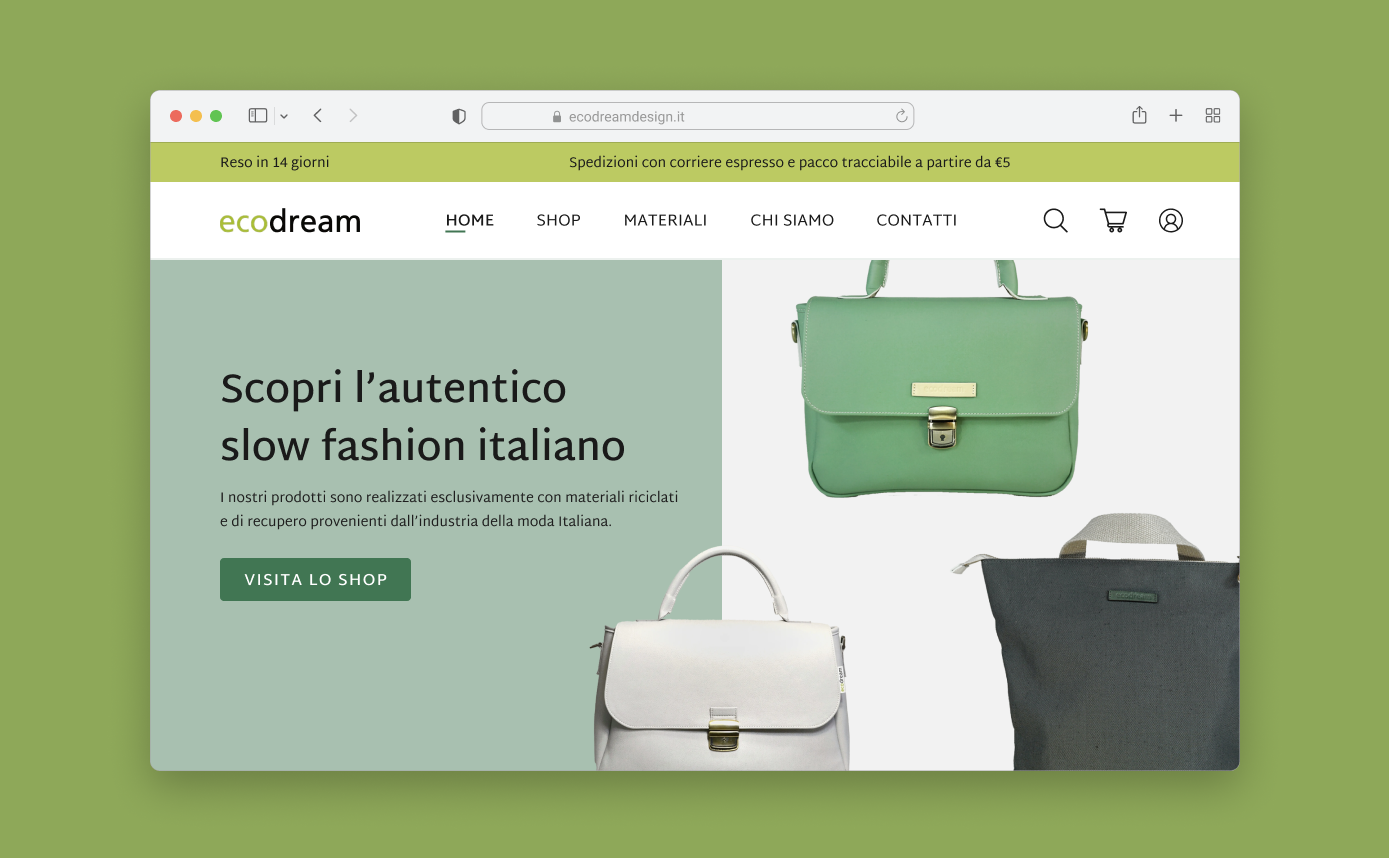
Task: Show the tab overview grid icon
Action: point(1213,116)
